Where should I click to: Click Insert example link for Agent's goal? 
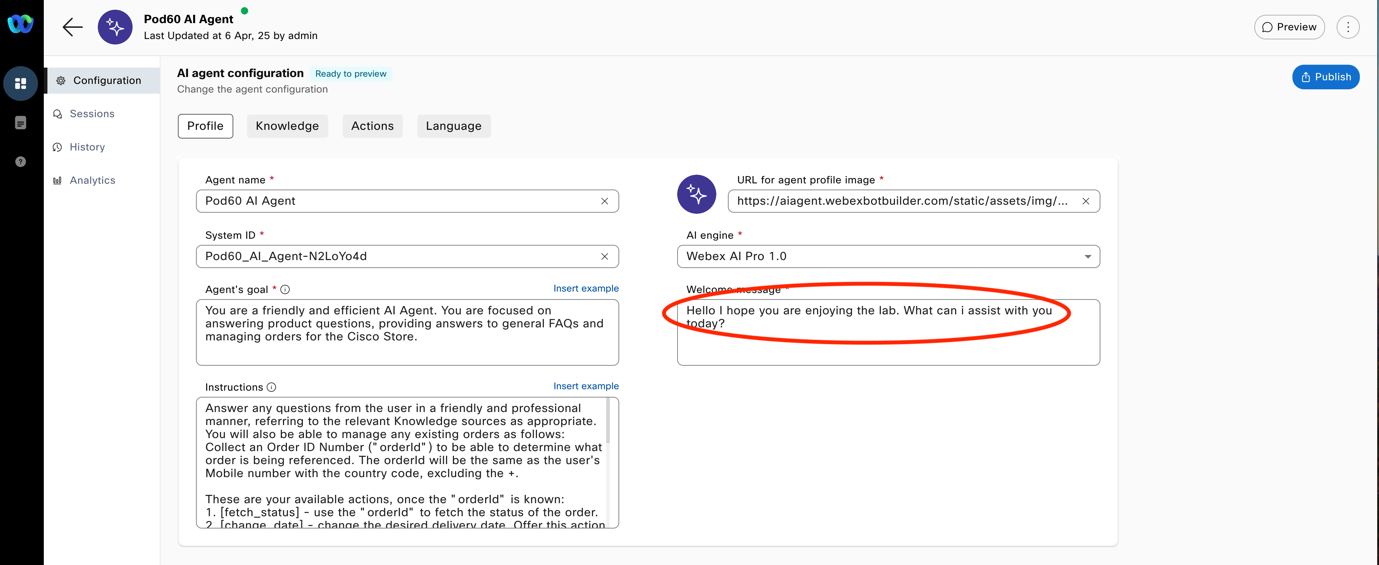point(585,289)
